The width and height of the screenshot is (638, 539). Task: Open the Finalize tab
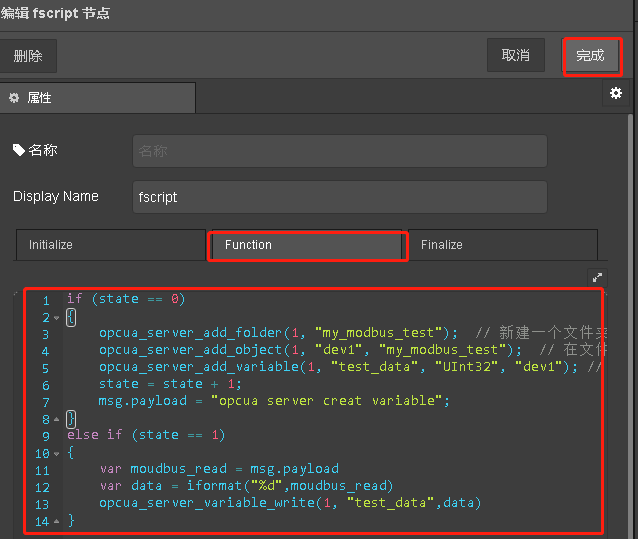click(502, 245)
